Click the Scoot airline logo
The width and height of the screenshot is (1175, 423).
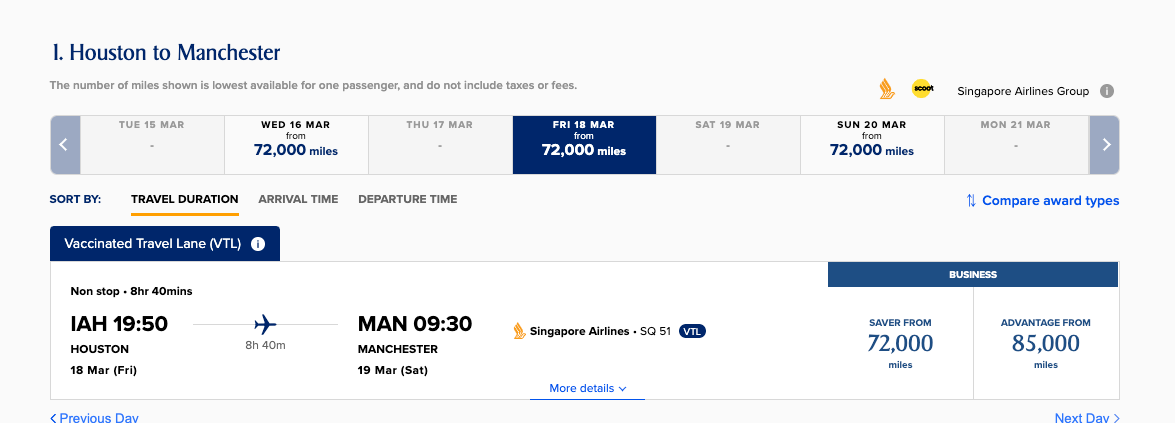pos(922,88)
